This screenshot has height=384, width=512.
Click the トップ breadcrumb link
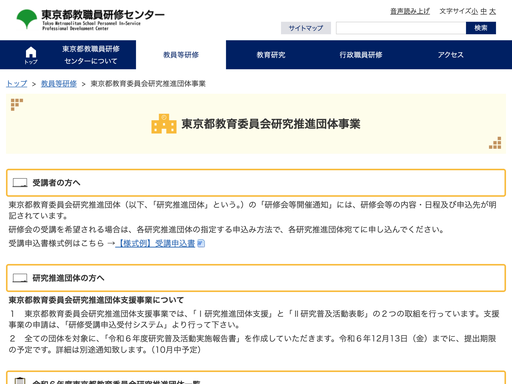pyautogui.click(x=17, y=84)
